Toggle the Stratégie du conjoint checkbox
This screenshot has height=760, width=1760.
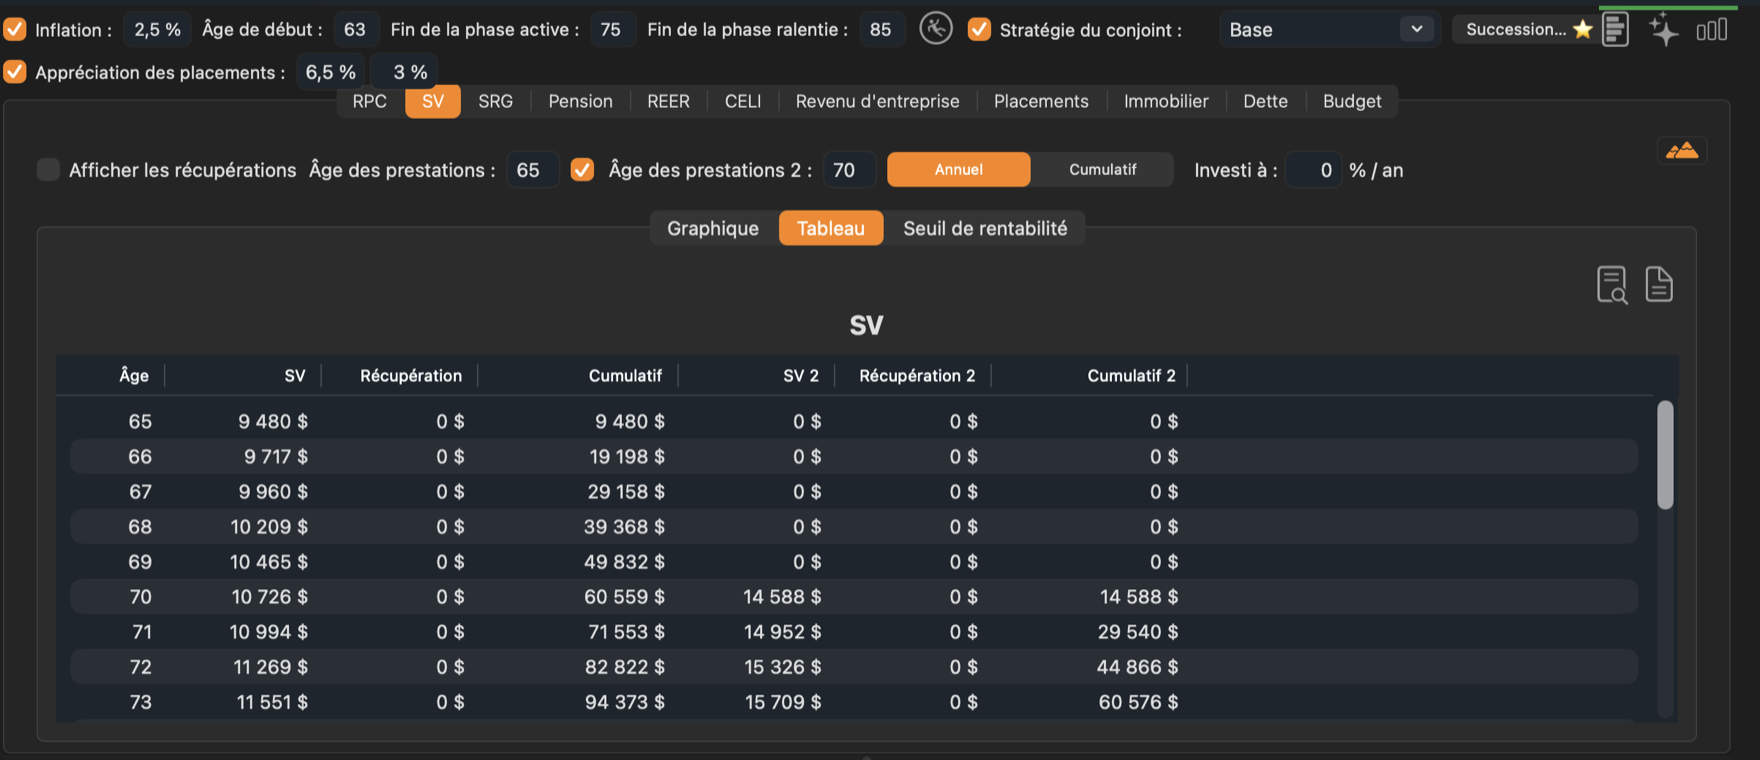[x=979, y=29]
